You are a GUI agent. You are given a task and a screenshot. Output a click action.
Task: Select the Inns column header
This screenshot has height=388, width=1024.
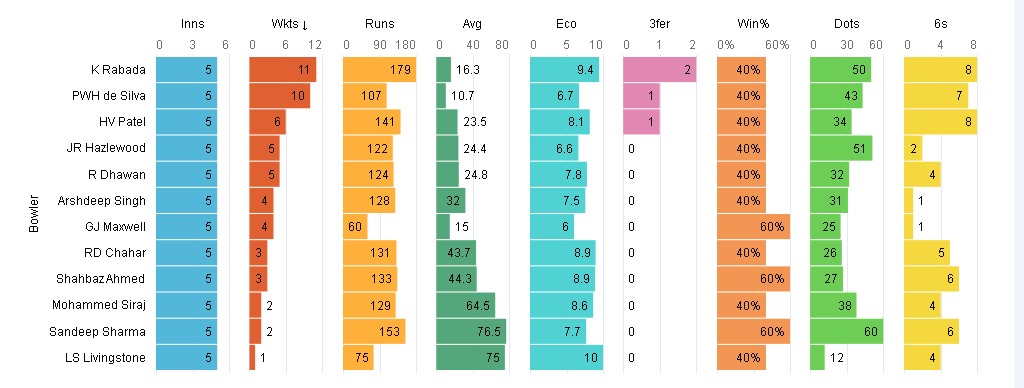(x=193, y=24)
